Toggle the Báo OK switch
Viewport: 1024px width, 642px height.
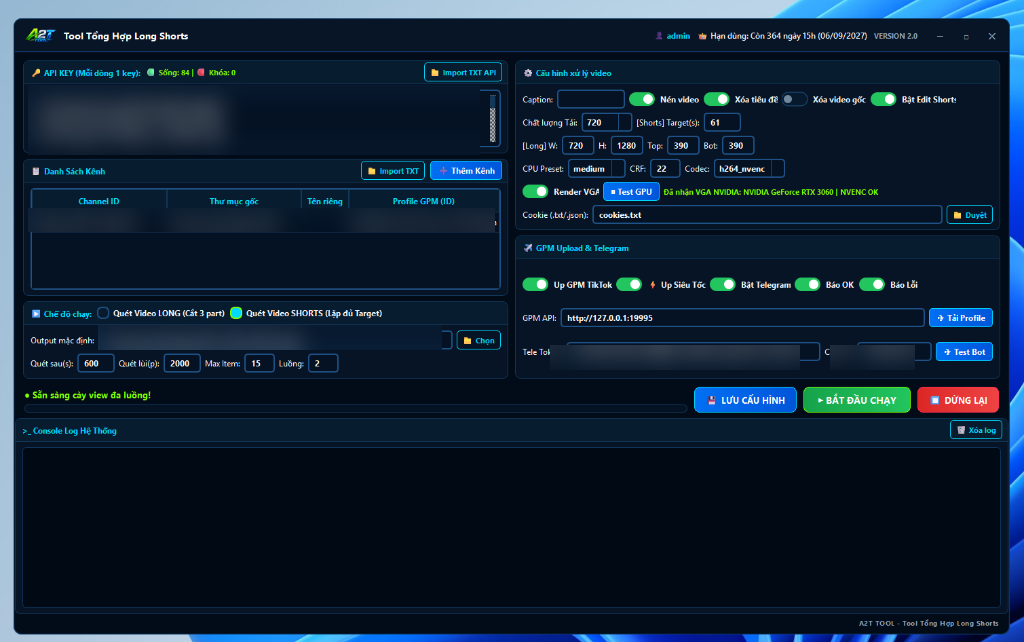point(807,284)
